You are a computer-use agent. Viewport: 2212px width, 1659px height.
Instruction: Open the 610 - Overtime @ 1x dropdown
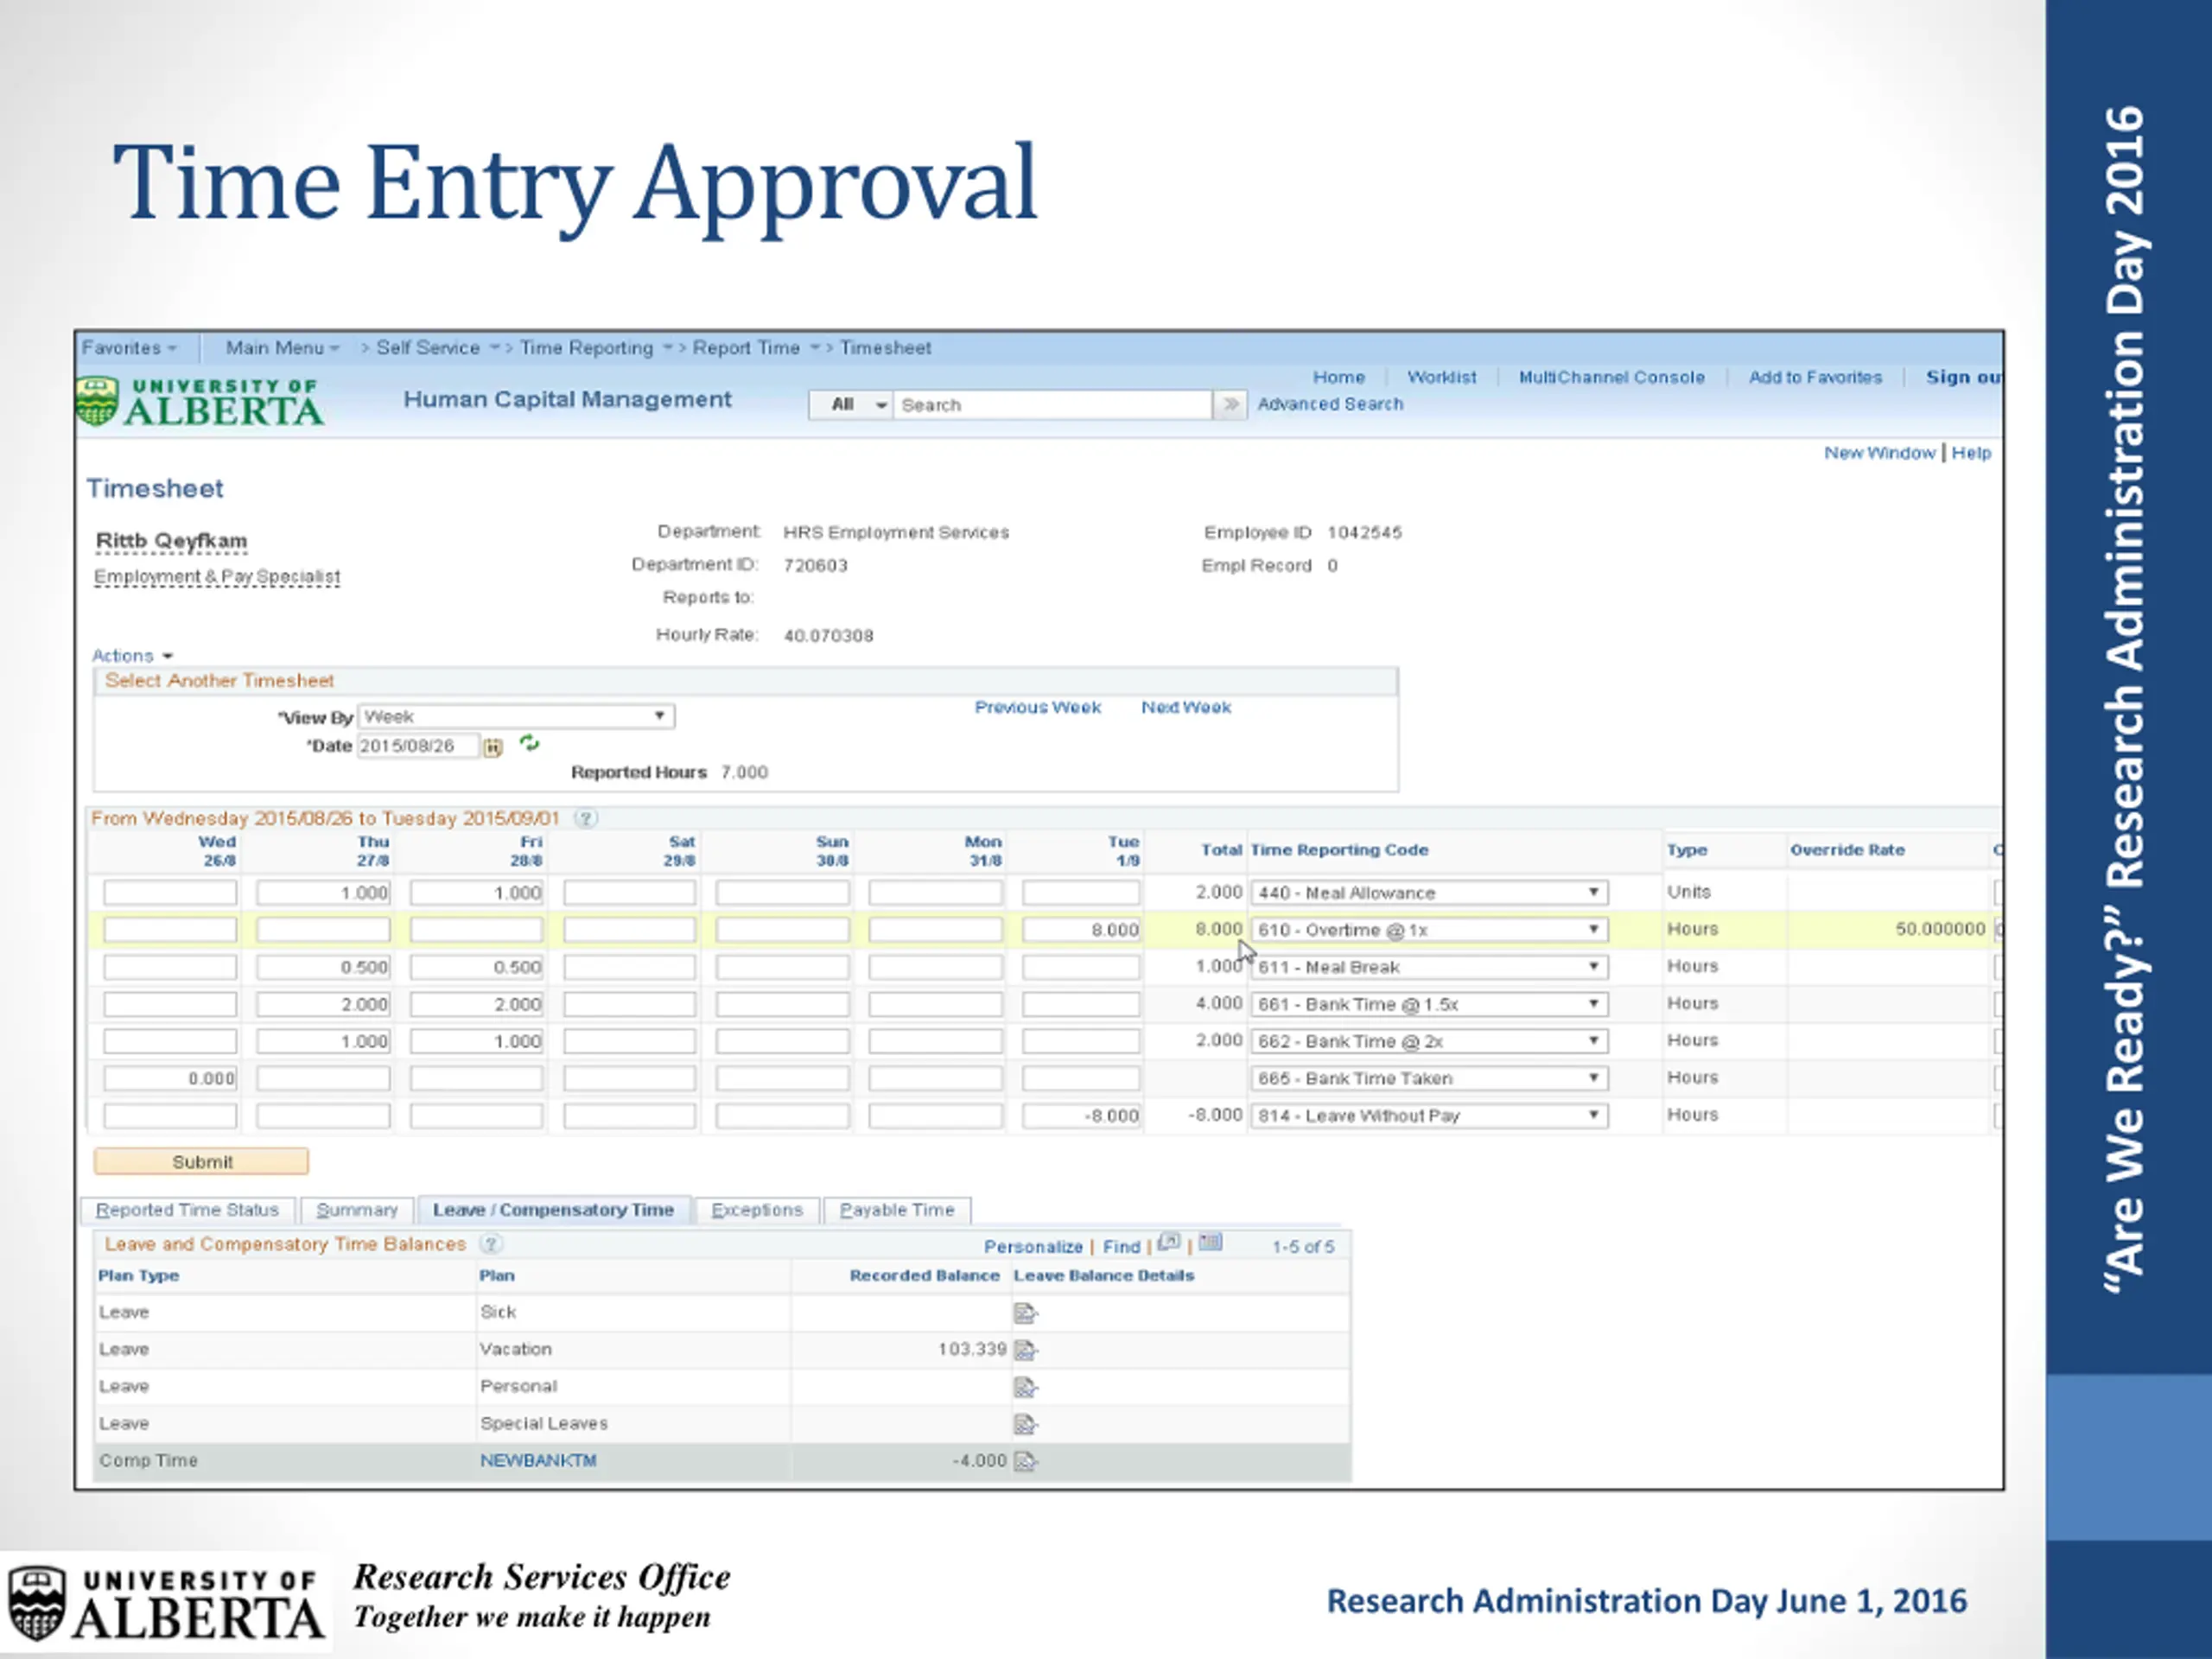point(1429,930)
